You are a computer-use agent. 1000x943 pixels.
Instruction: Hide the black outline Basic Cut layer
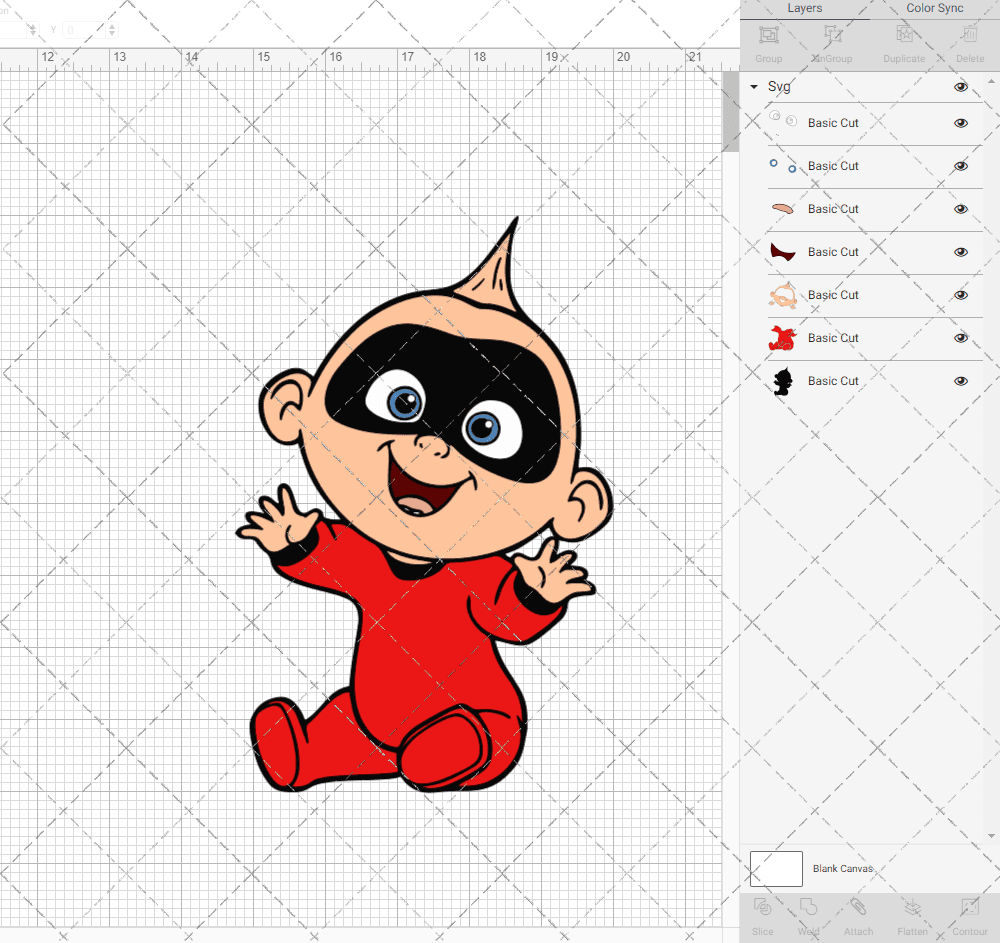(x=960, y=381)
